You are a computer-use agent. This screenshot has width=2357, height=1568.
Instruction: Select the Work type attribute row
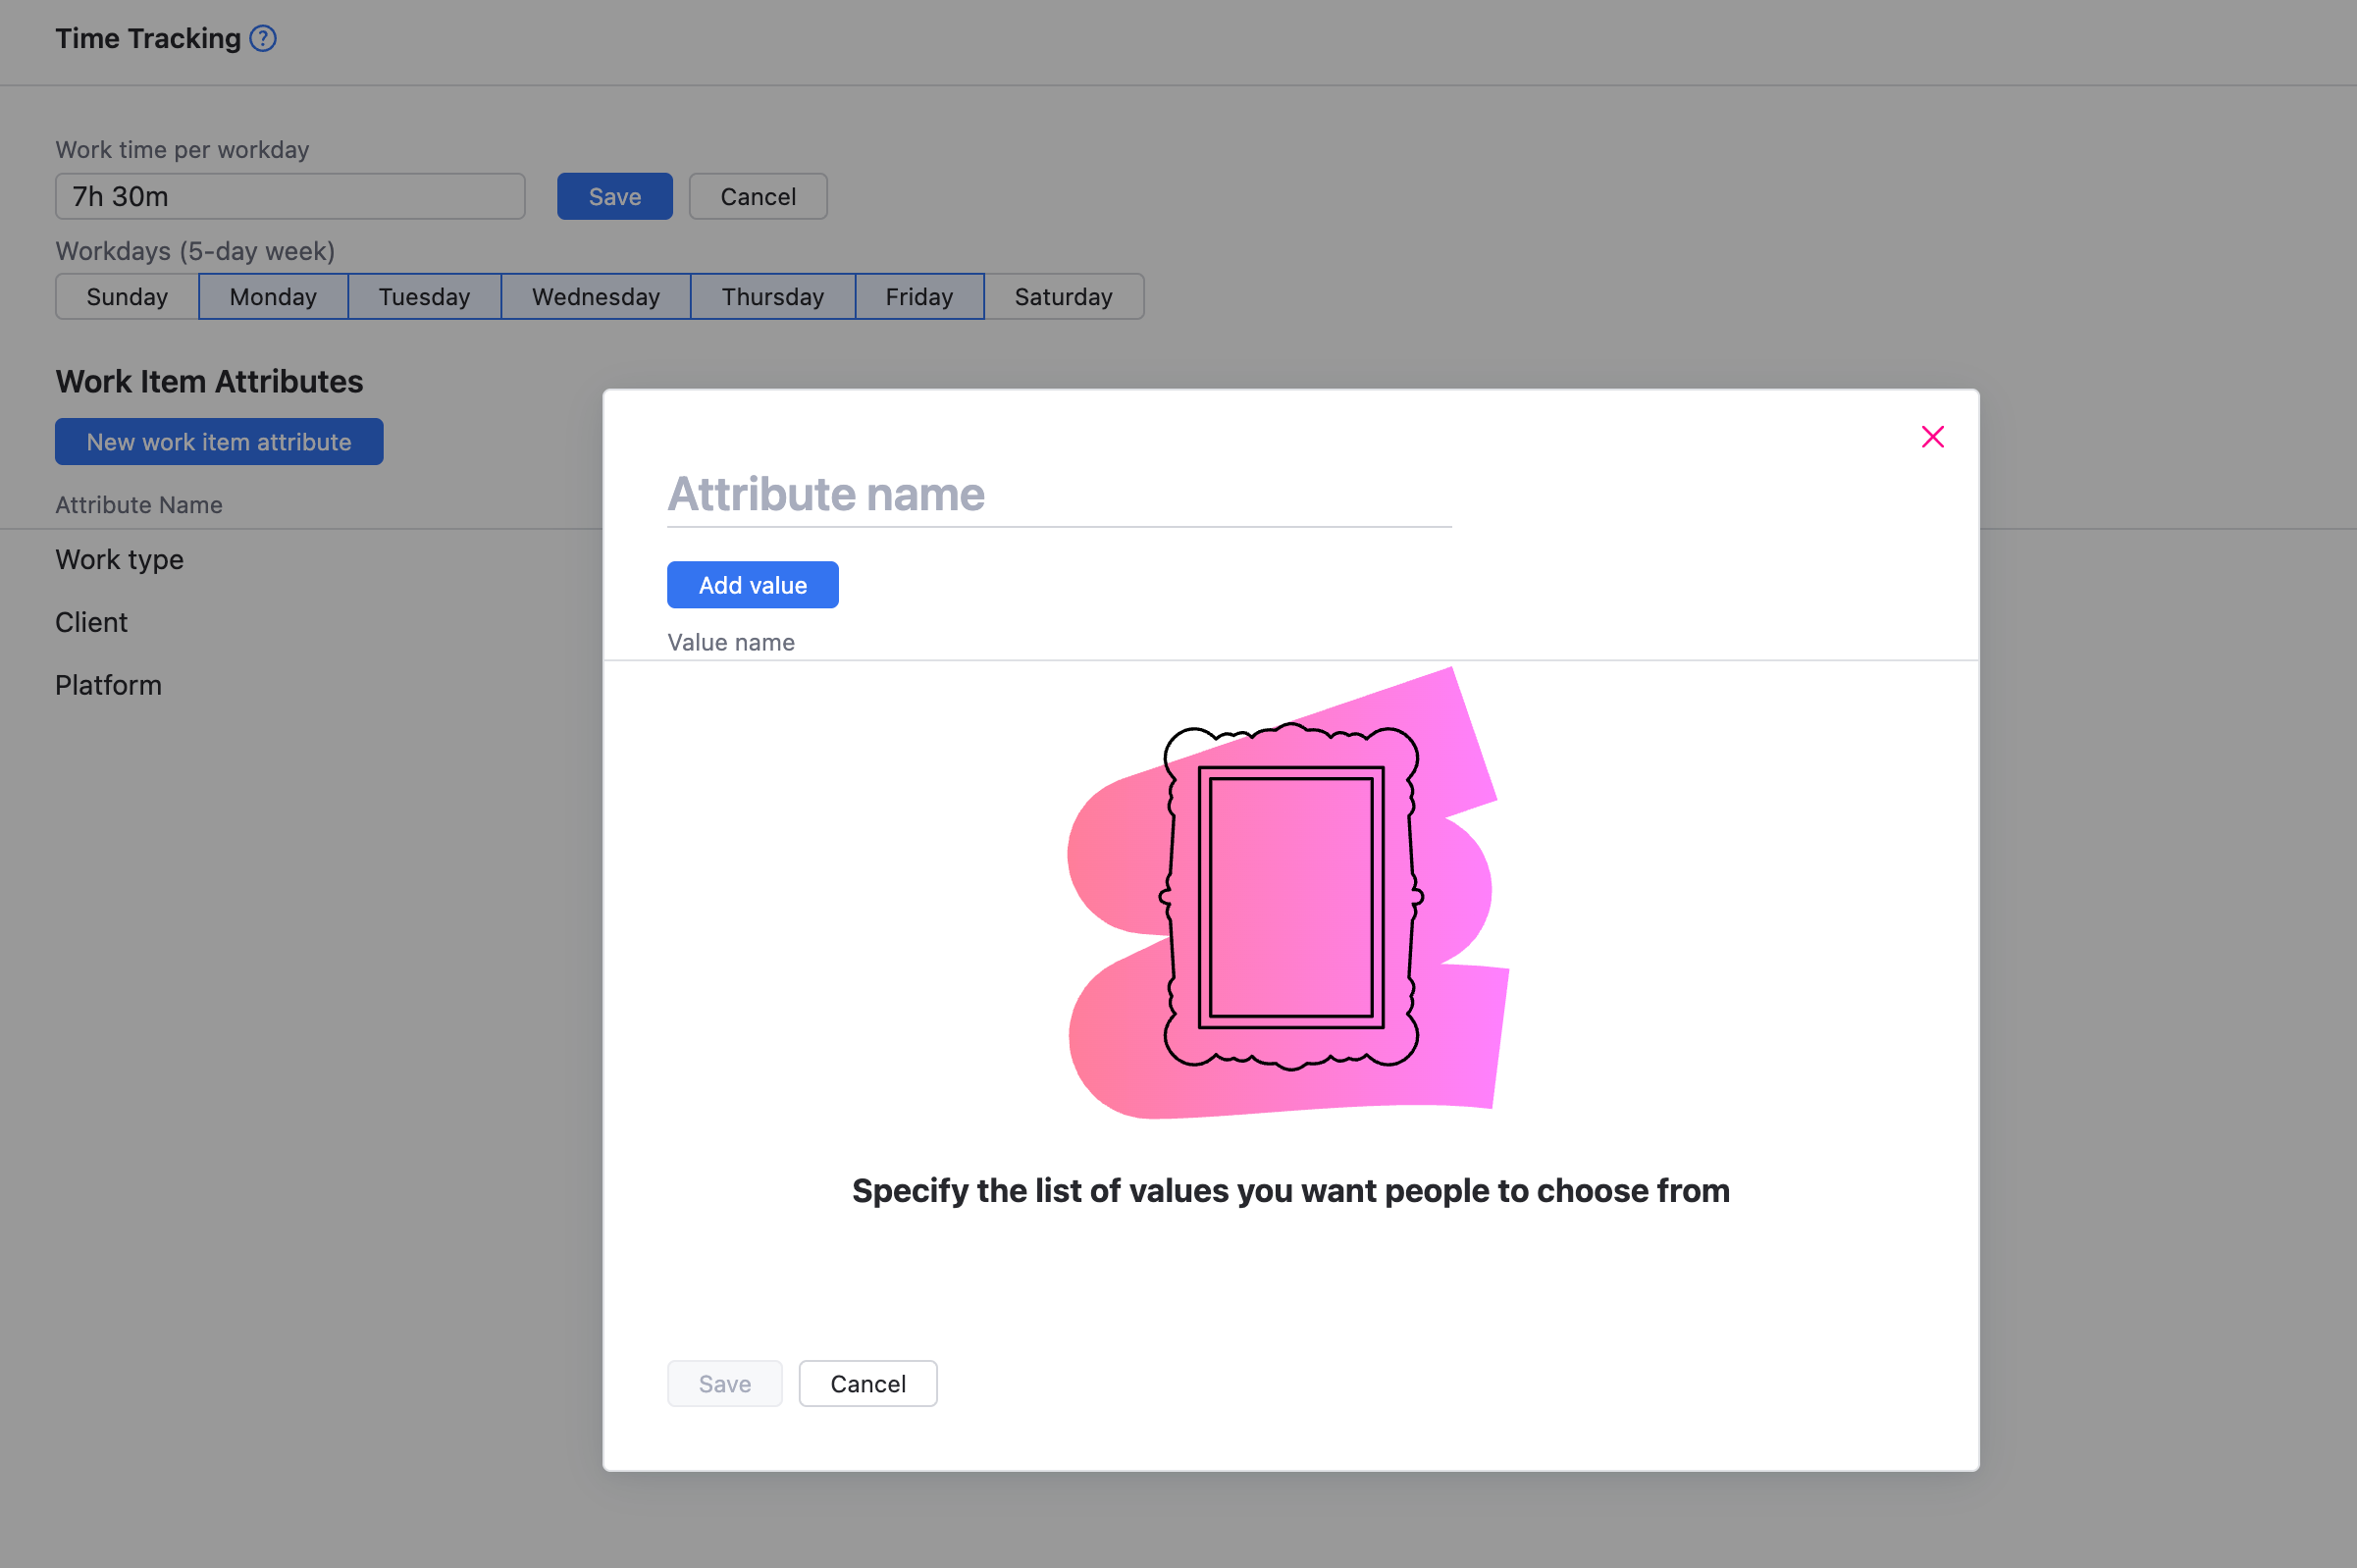click(x=120, y=560)
